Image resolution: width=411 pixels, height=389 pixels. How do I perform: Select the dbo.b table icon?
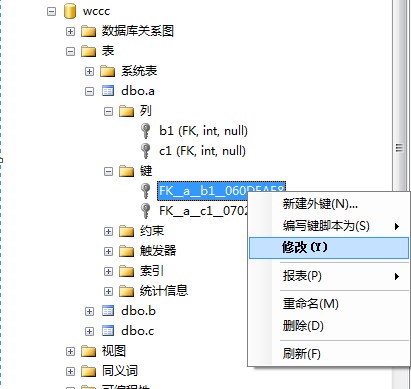click(x=108, y=311)
